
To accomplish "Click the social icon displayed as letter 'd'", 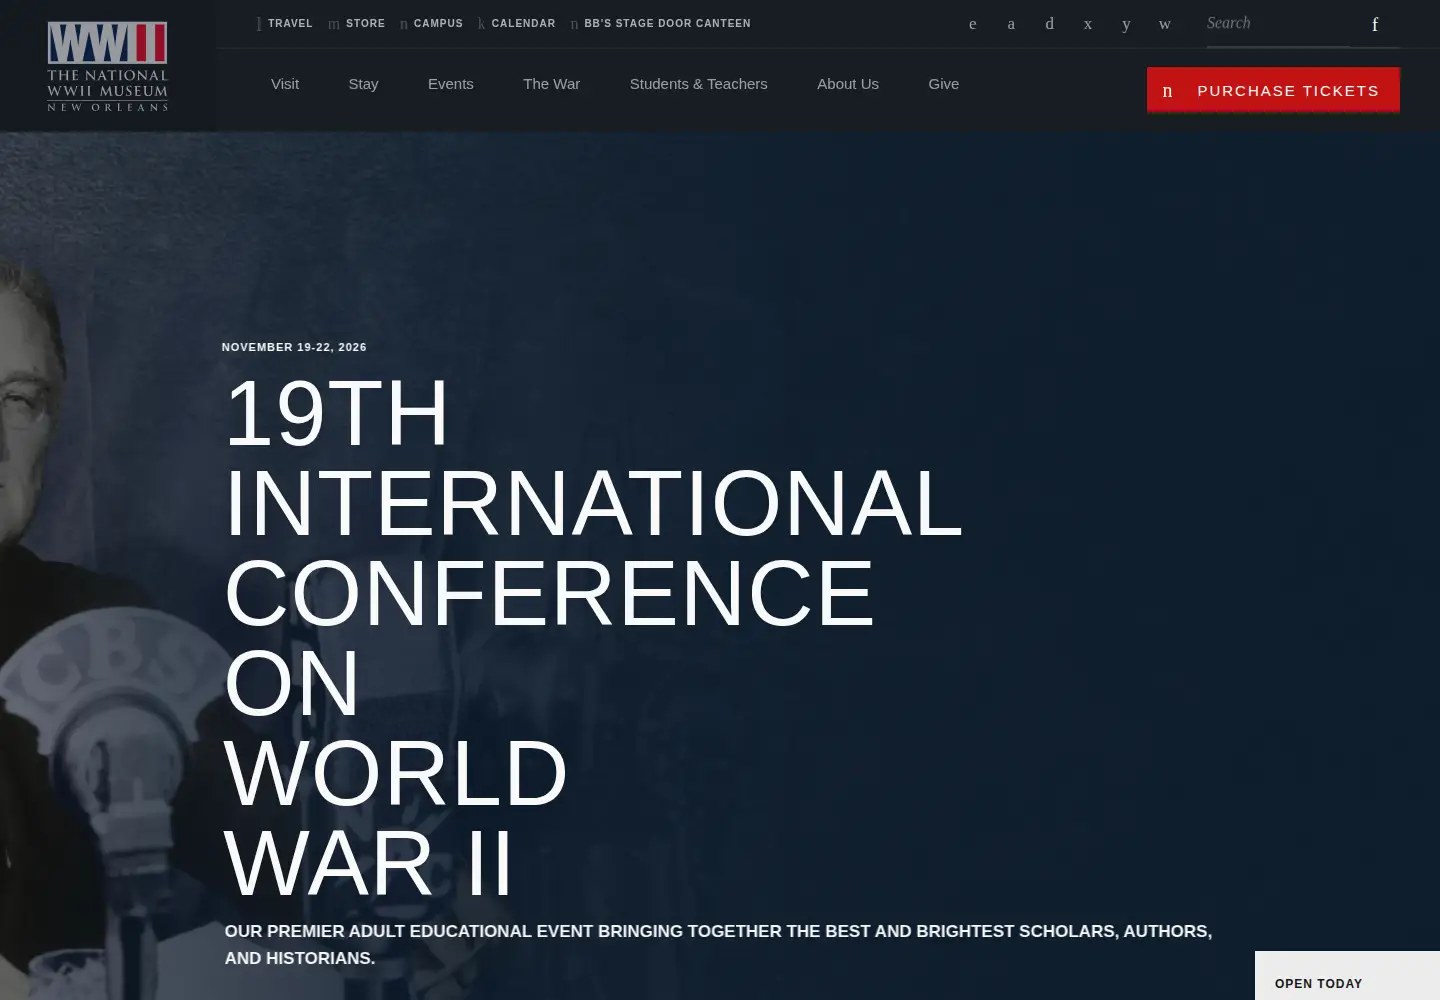I will pyautogui.click(x=1049, y=24).
